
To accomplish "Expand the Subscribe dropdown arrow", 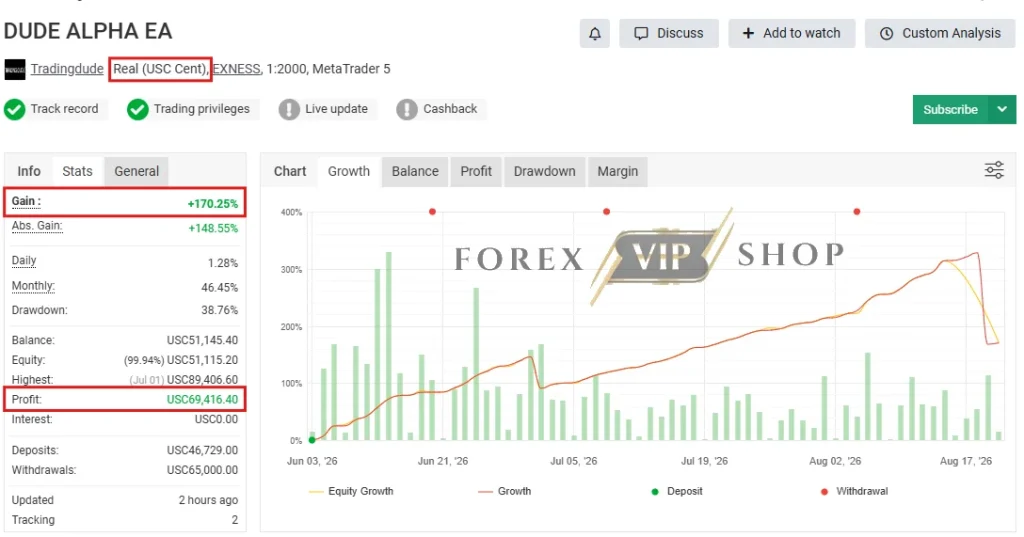I will pos(1002,110).
